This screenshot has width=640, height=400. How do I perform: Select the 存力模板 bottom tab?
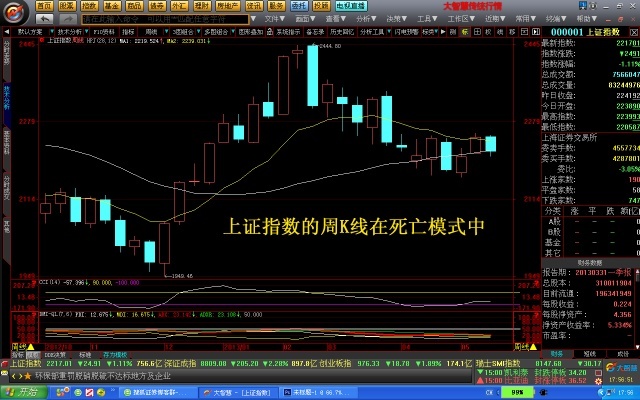coord(115,355)
